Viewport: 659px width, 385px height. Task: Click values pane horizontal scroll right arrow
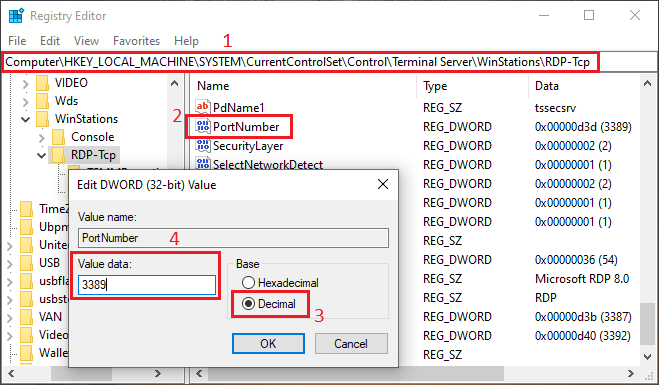(630, 373)
